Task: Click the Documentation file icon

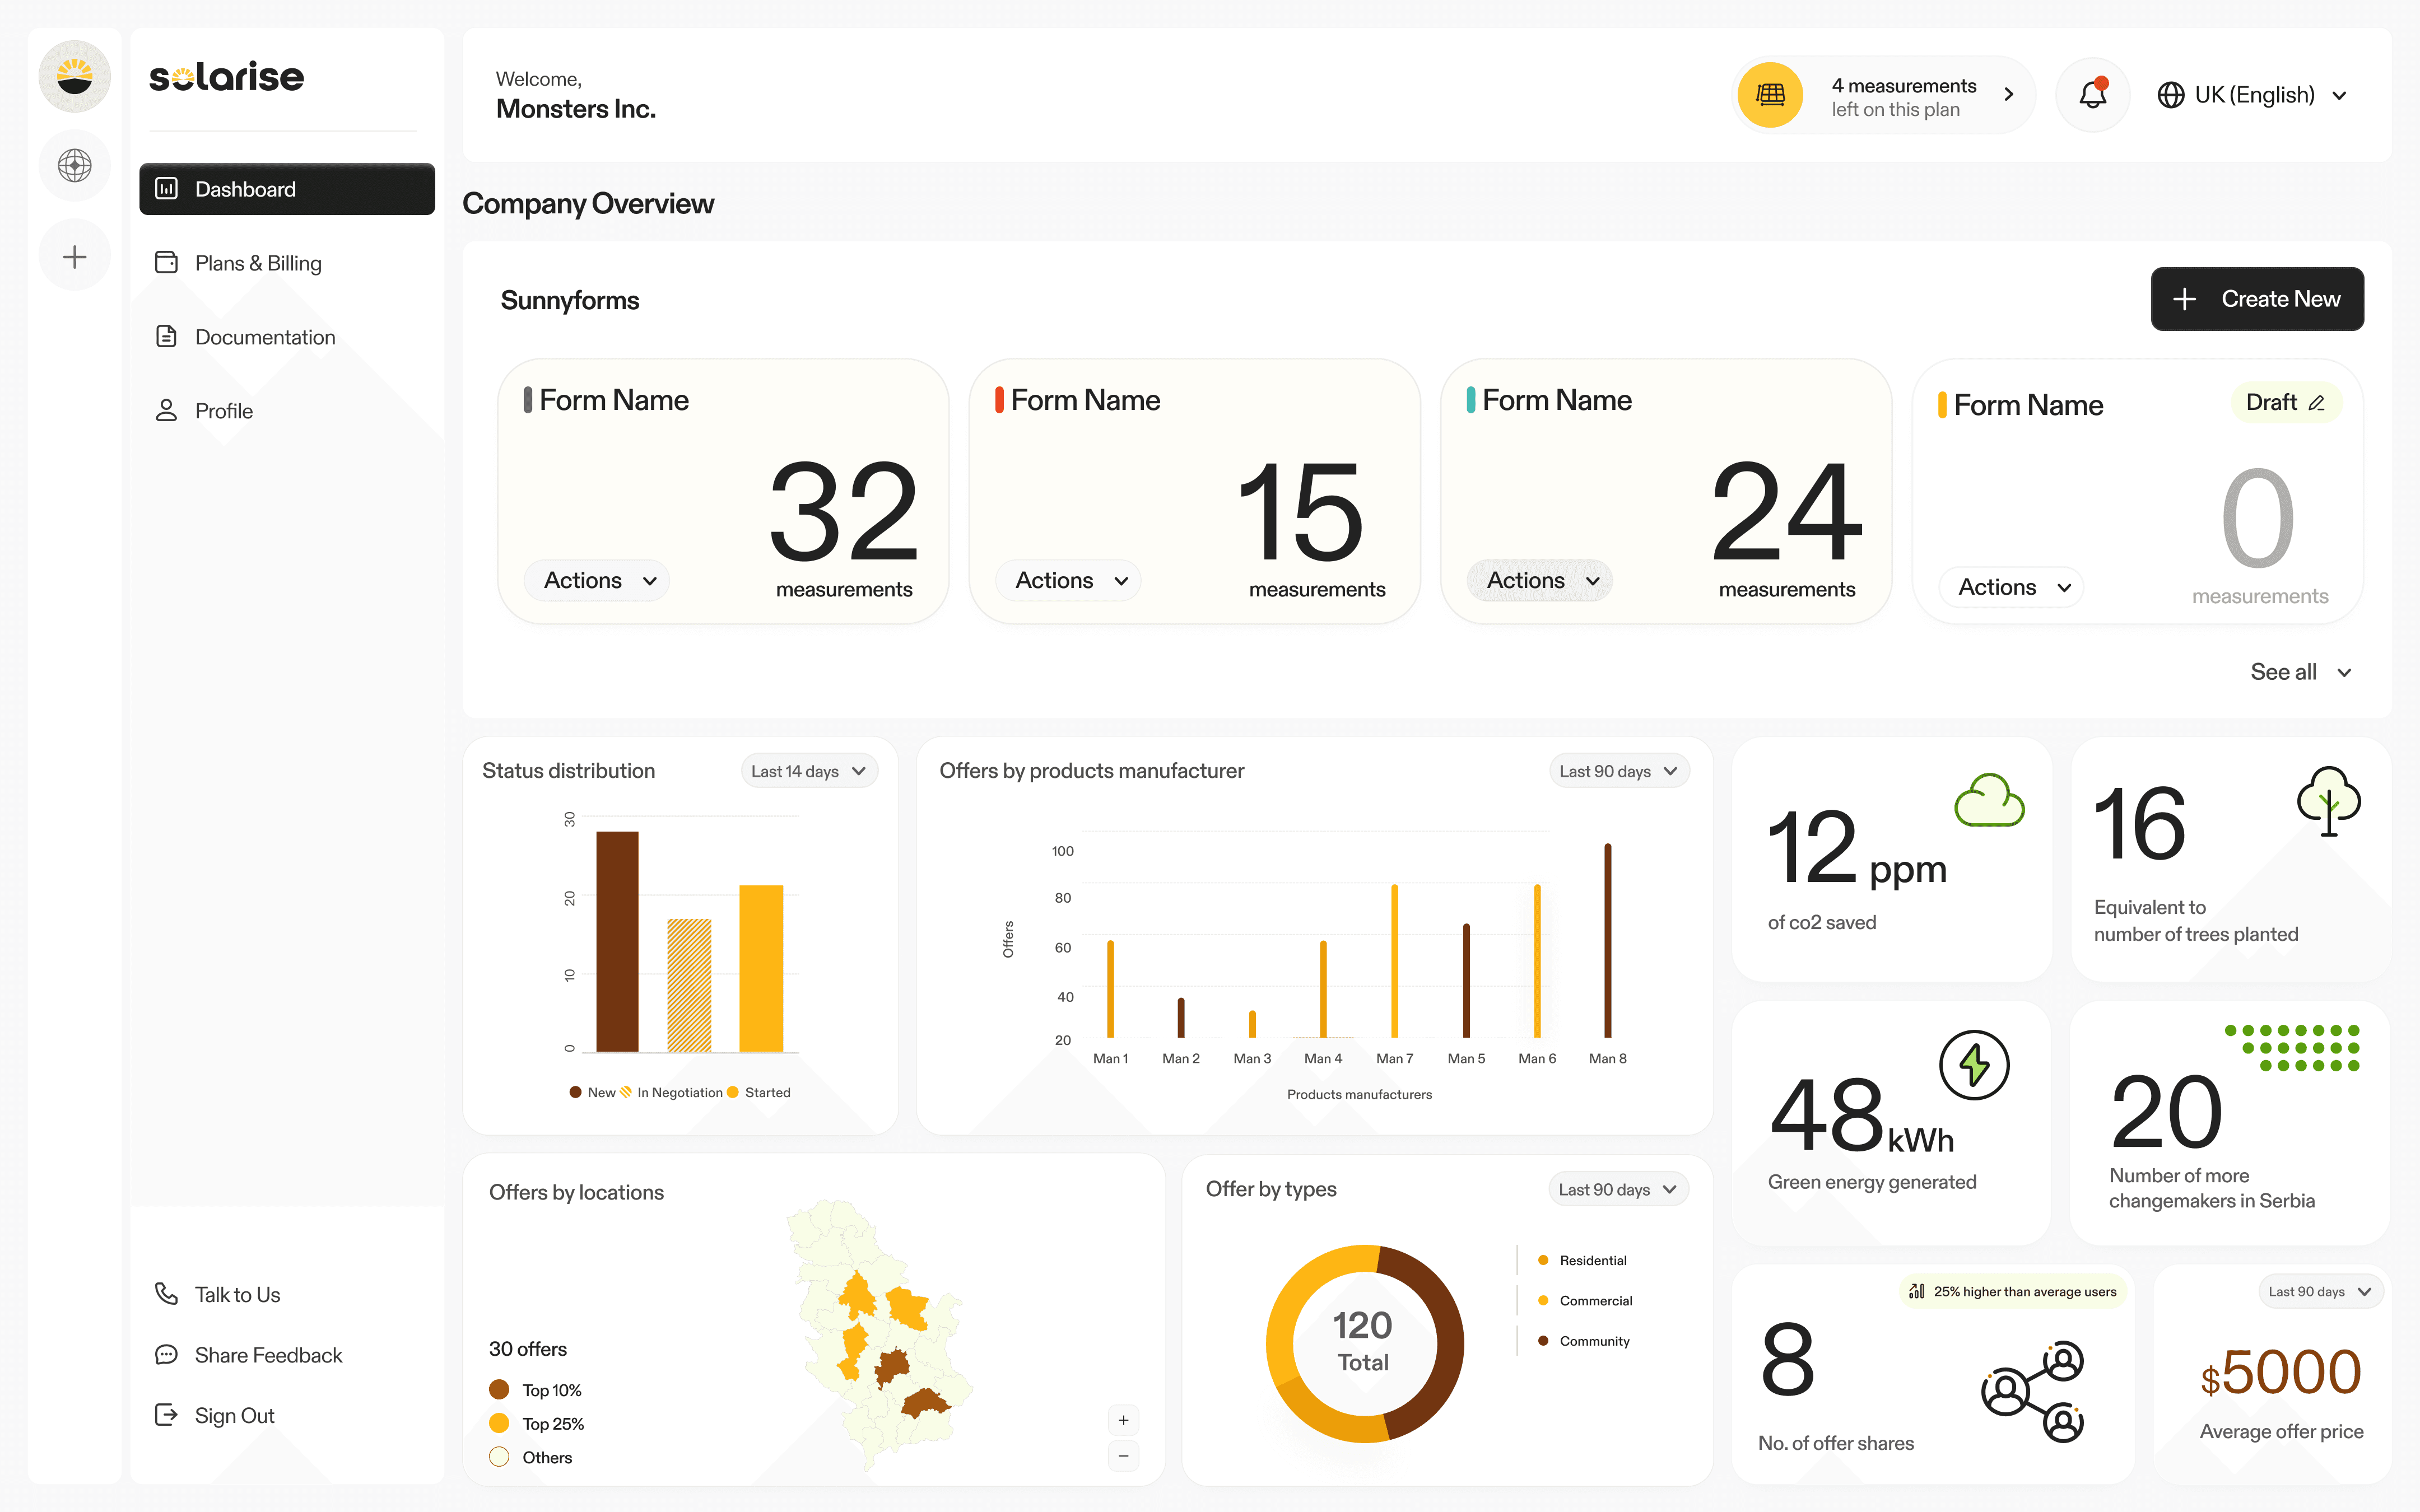Action: click(x=166, y=337)
